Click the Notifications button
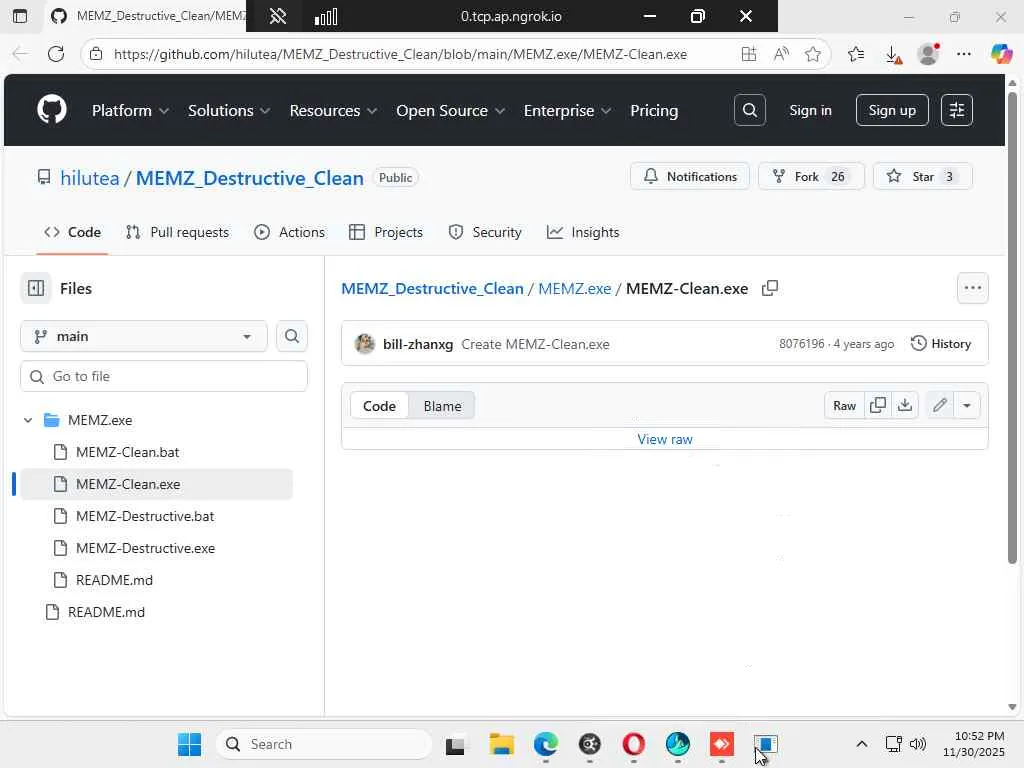Image resolution: width=1024 pixels, height=768 pixels. point(690,176)
